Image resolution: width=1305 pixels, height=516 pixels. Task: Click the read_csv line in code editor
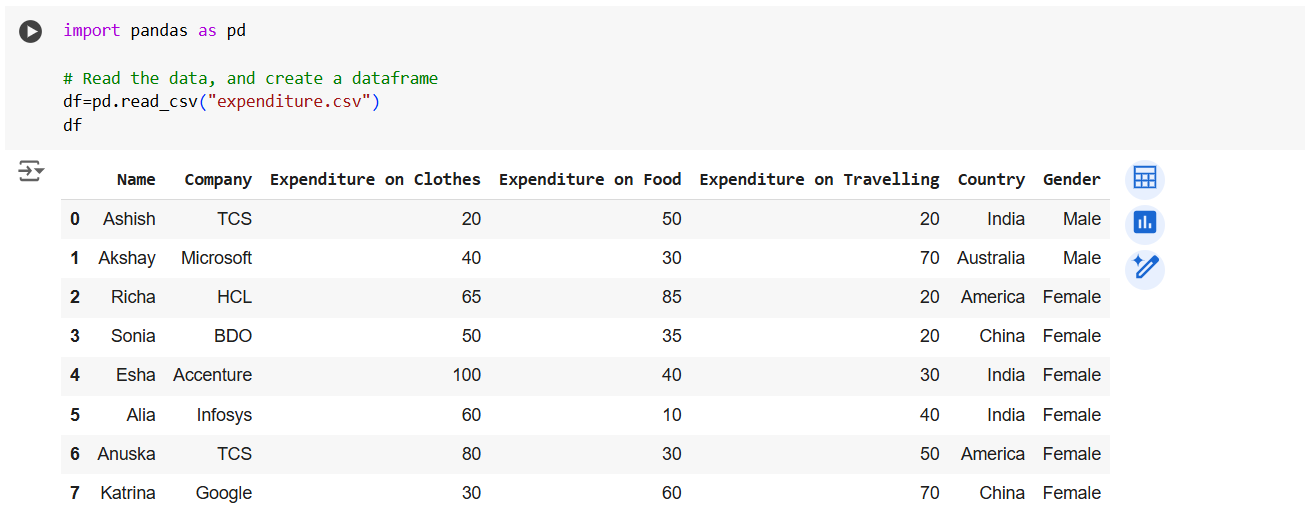tap(222, 102)
